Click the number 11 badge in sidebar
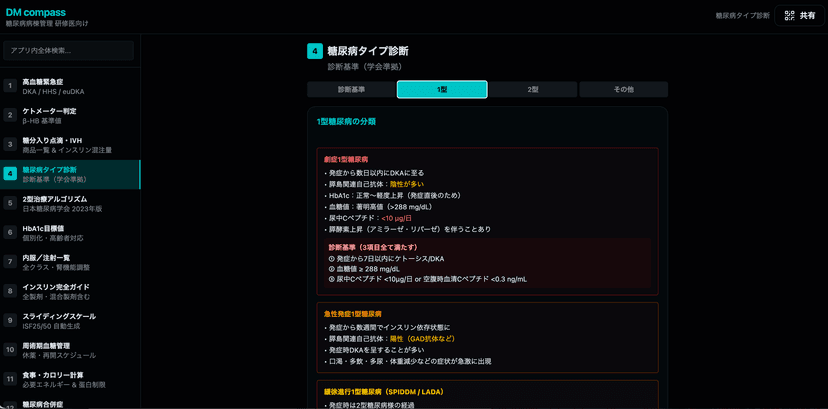Image resolution: width=828 pixels, height=409 pixels. pos(10,378)
